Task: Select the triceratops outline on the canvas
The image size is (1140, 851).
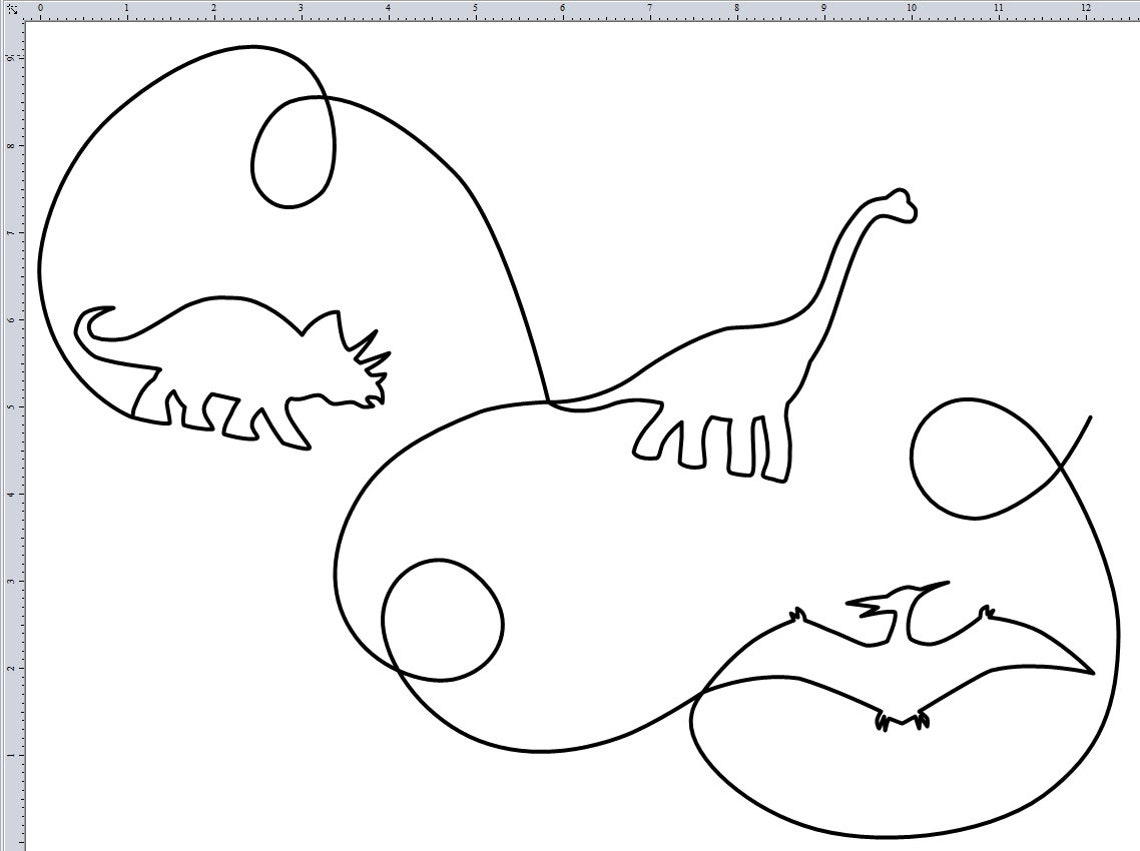Action: [x=233, y=372]
